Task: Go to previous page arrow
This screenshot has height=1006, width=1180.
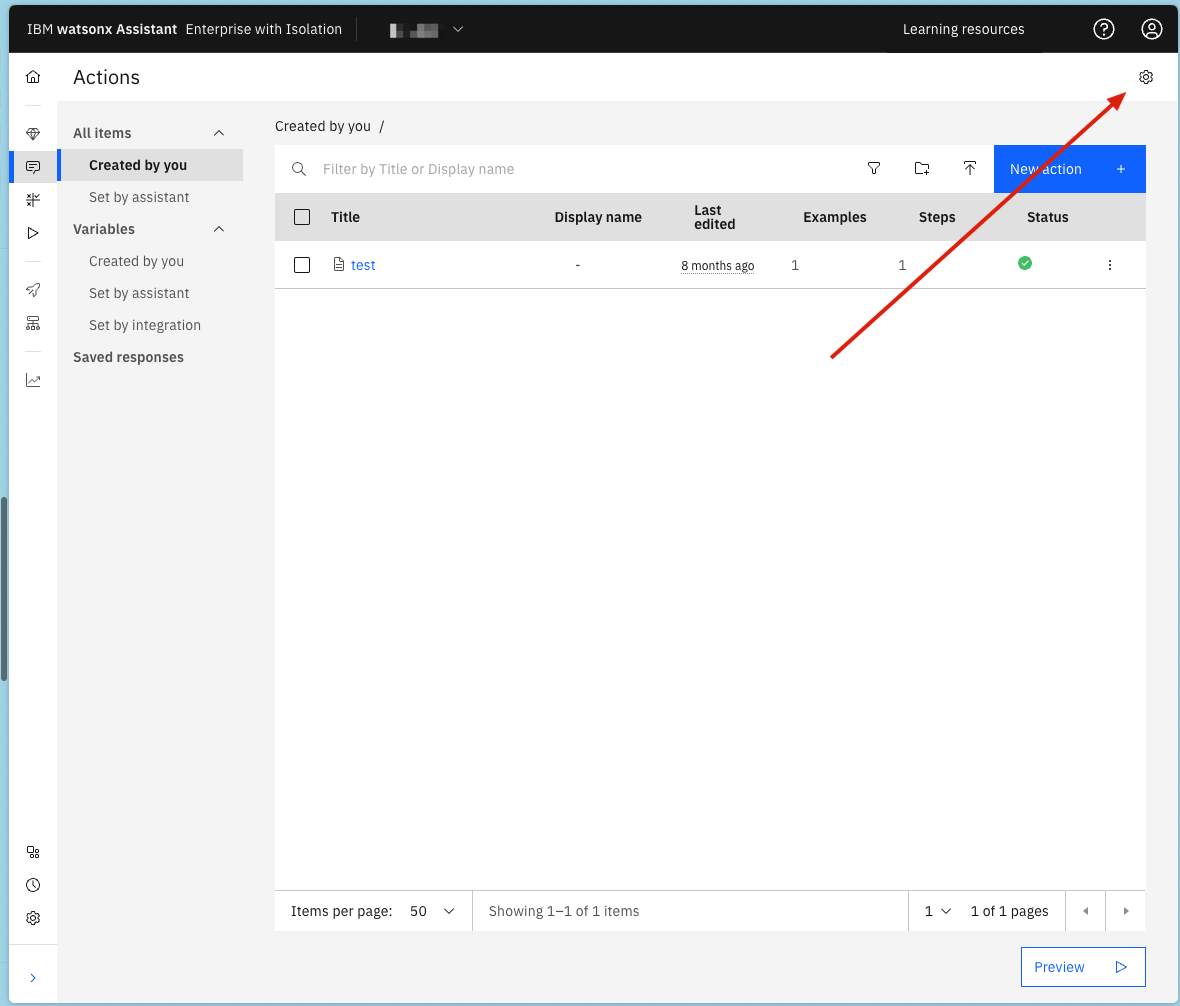Action: (1085, 911)
